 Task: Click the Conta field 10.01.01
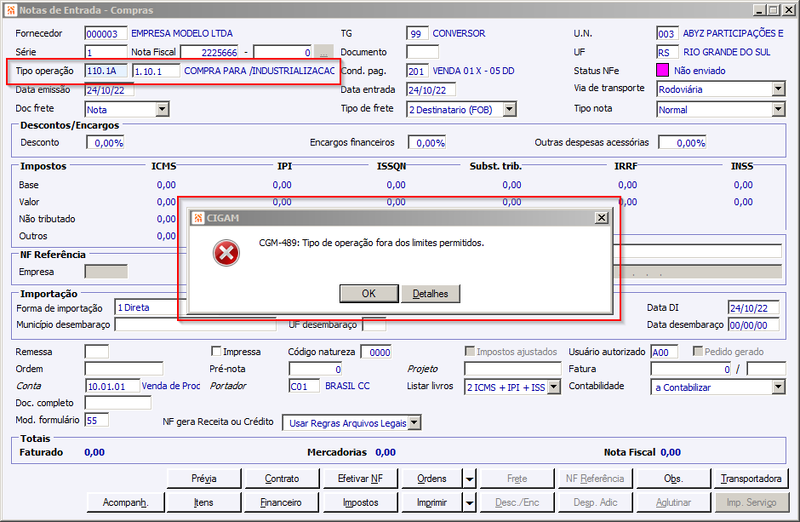coord(112,386)
